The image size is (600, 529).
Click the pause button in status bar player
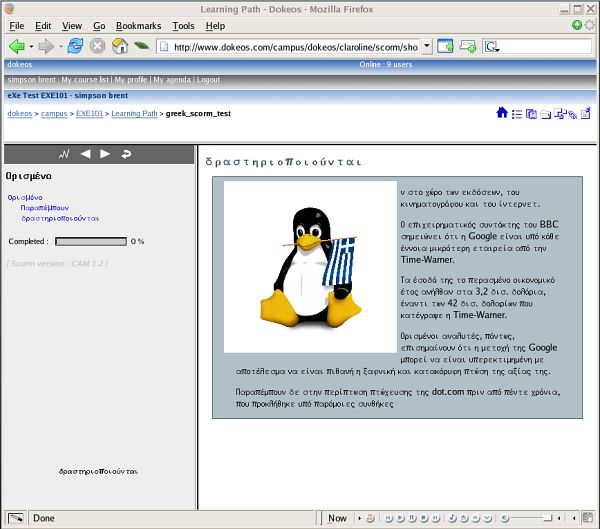tap(412, 518)
